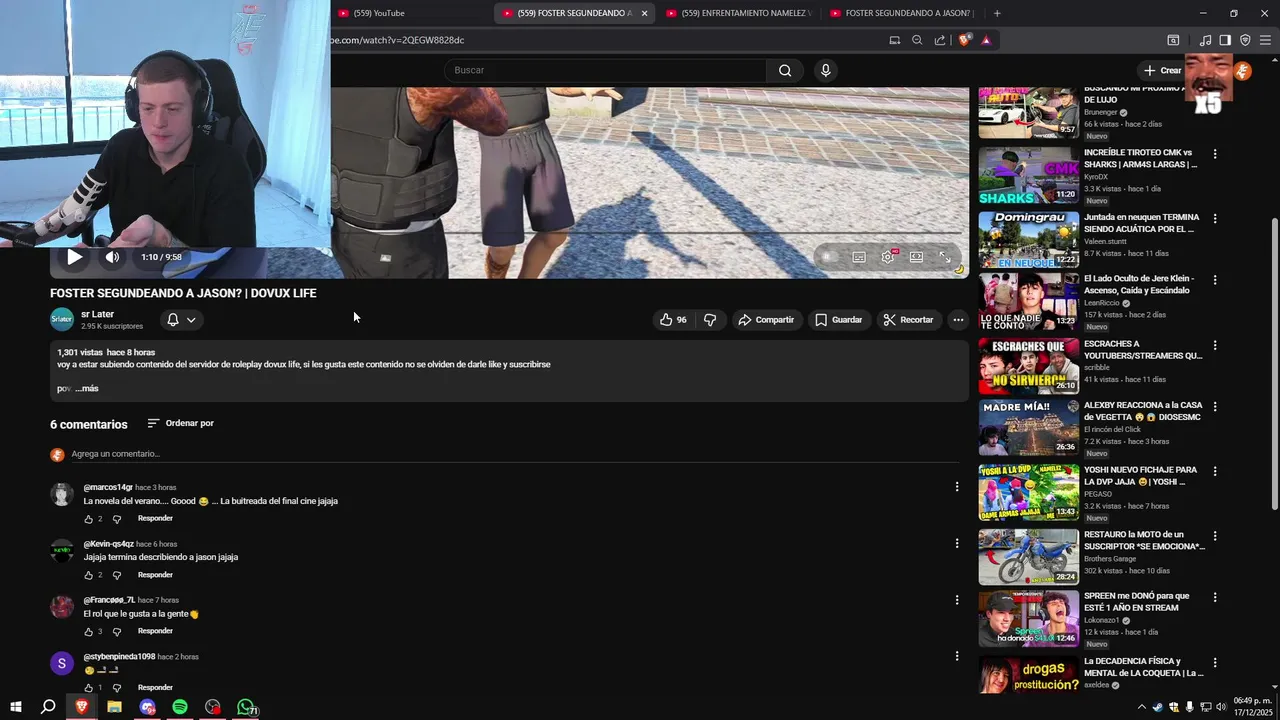Viewport: 1280px width, 720px height.
Task: Like the comment by @marcos14gr
Action: [88, 519]
